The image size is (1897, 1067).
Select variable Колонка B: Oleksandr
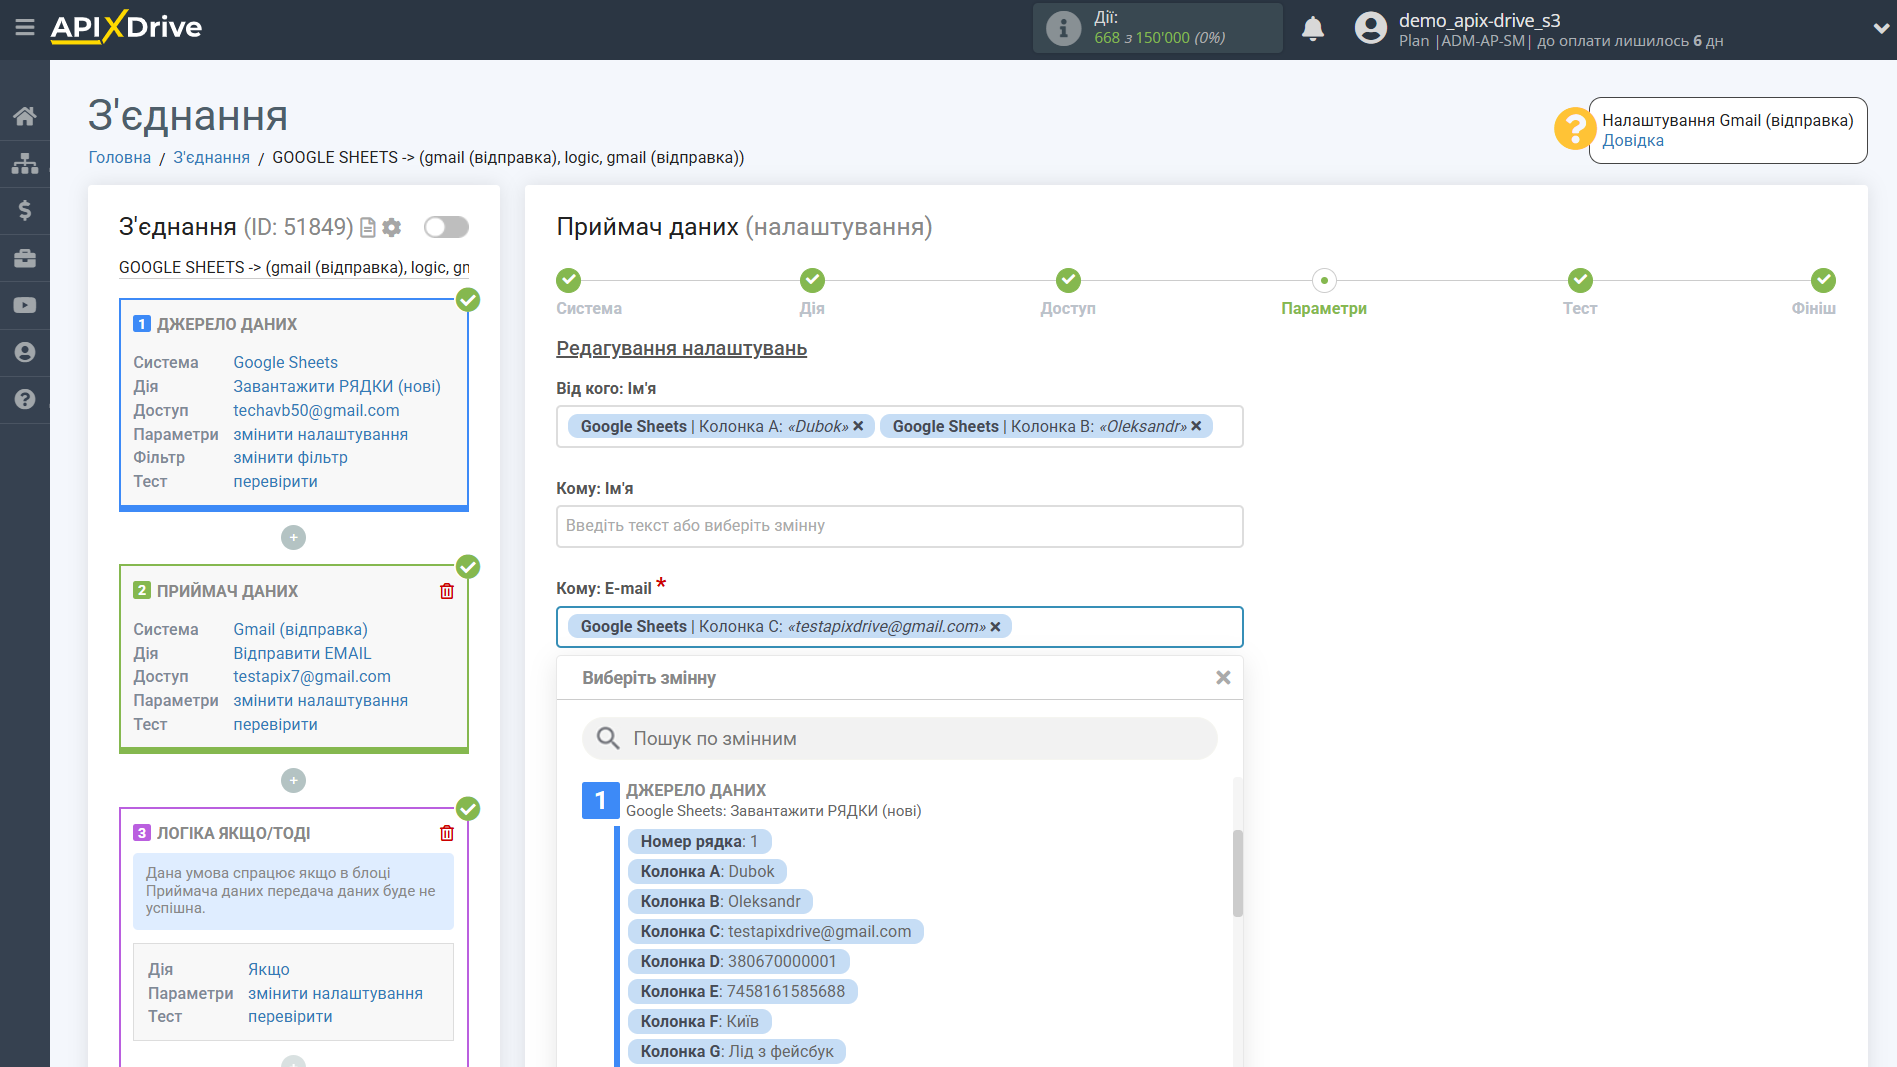tap(720, 902)
